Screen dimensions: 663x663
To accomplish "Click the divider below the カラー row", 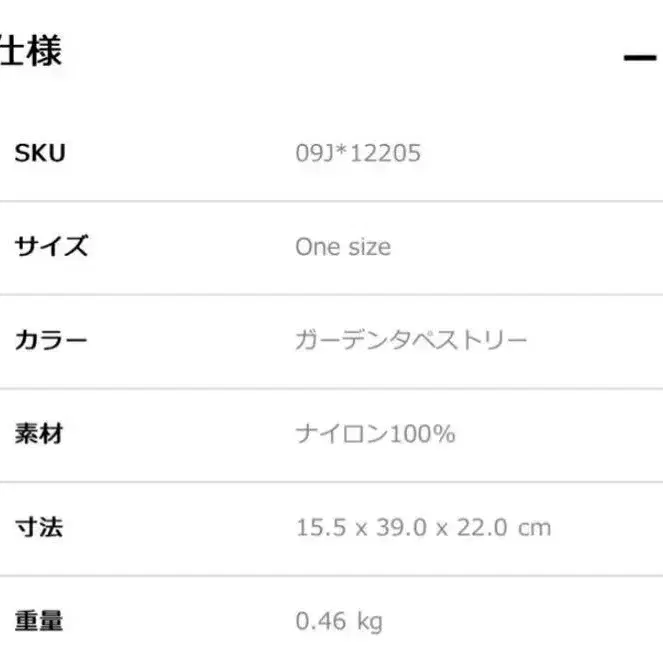I will [x=332, y=388].
